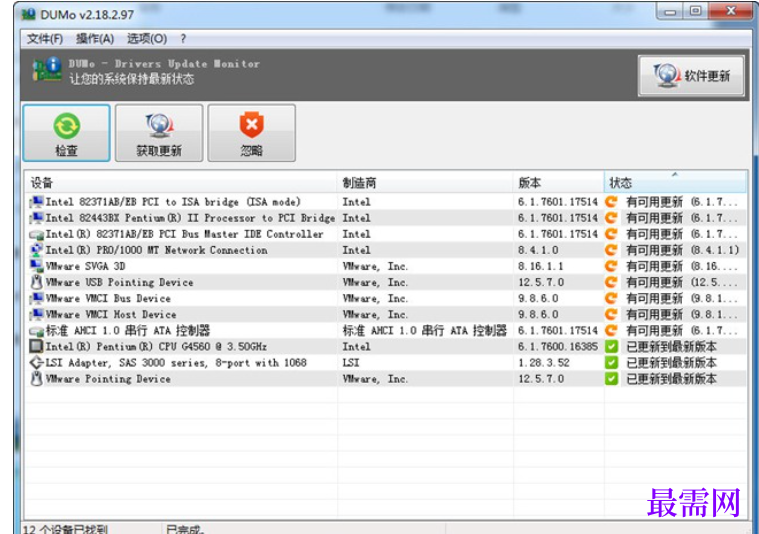Sort by the 设备 column header
Viewport: 759px width, 534px height.
[181, 183]
